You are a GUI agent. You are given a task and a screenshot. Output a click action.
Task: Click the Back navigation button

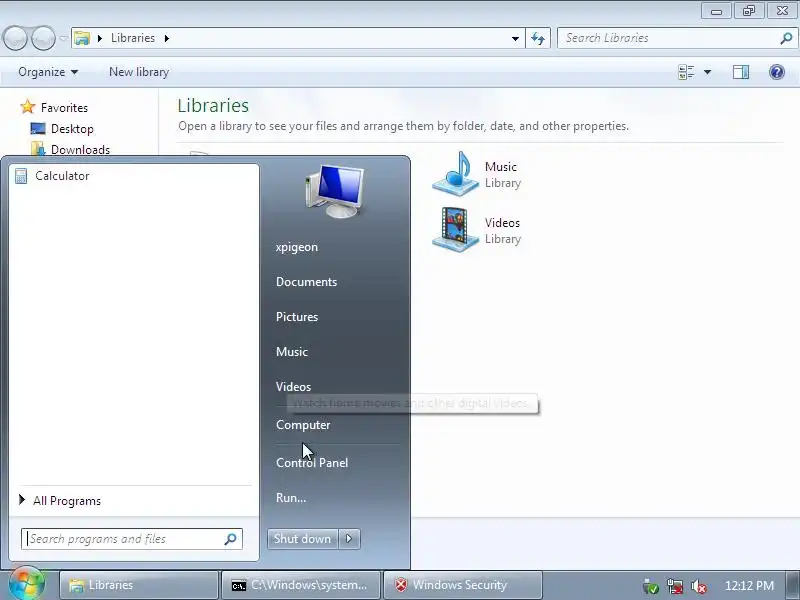(15, 38)
